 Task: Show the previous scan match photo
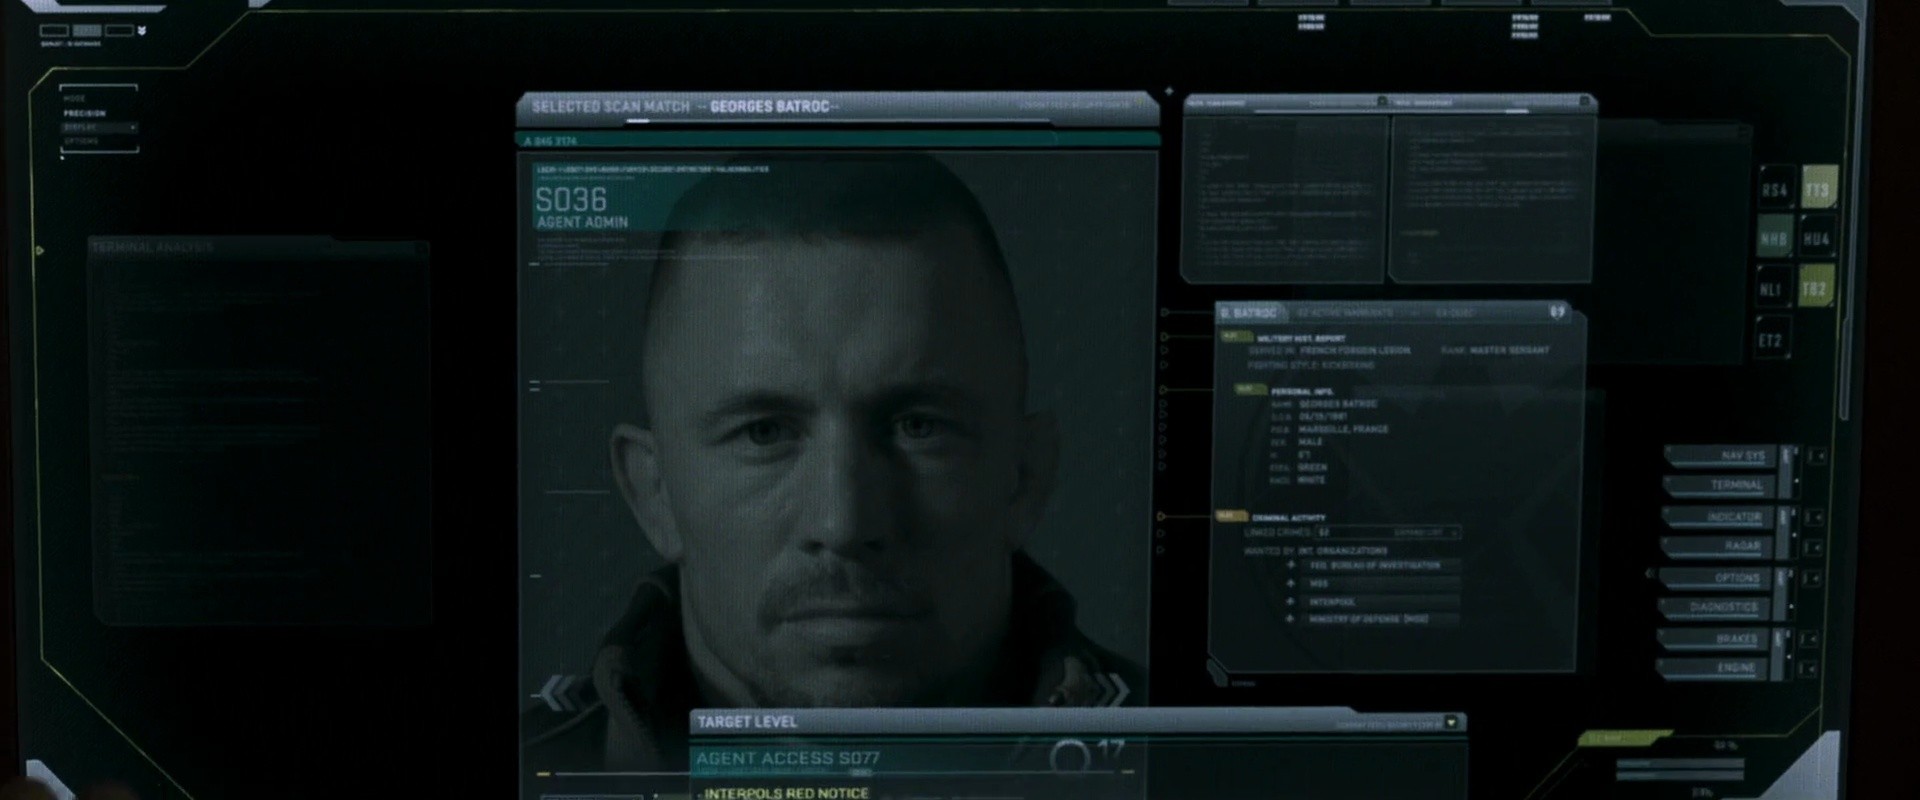click(559, 691)
